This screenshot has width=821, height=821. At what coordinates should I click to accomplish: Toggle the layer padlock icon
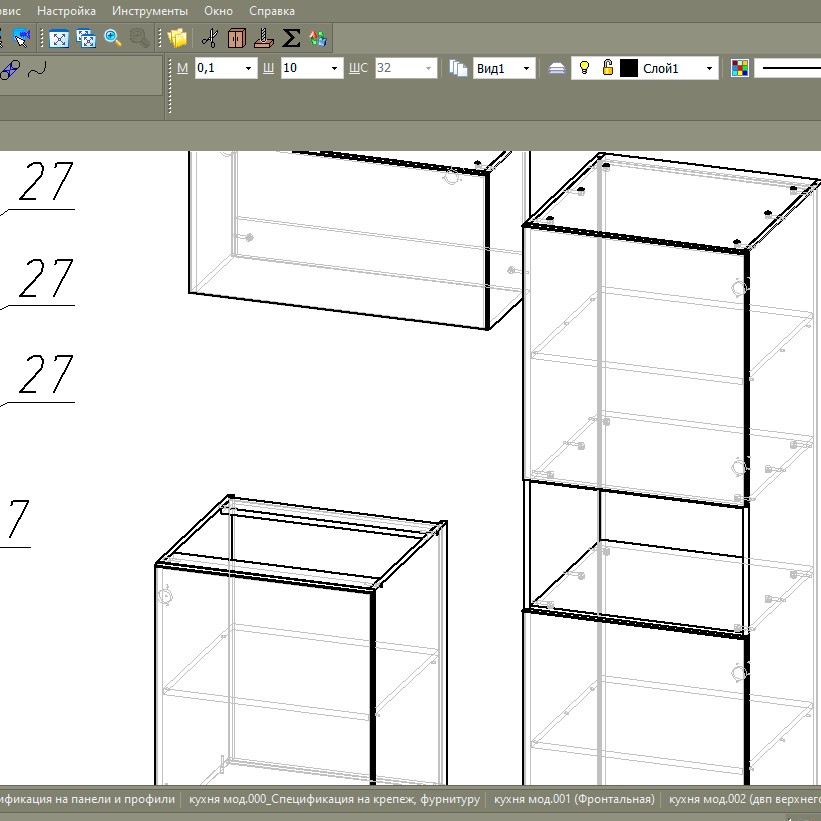tap(607, 68)
